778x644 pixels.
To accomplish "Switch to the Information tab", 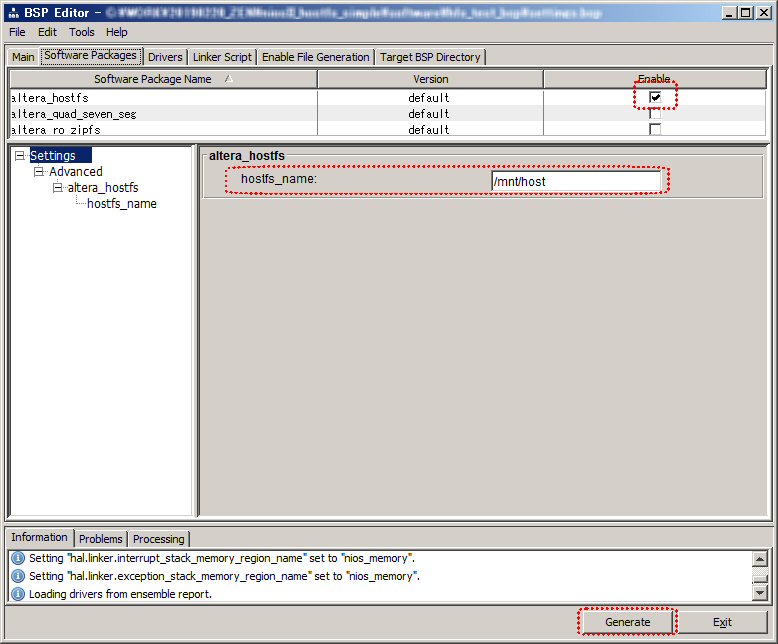I will click(x=39, y=537).
